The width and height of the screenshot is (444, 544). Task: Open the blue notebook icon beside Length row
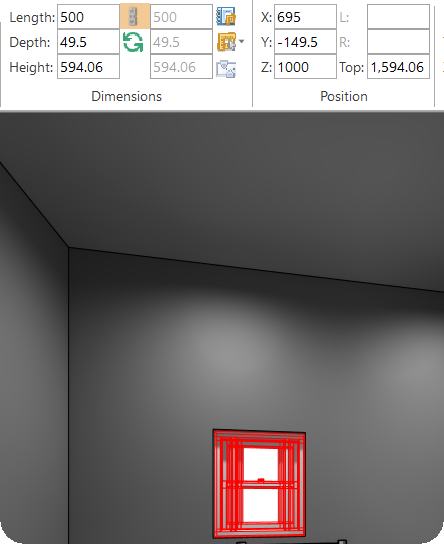point(226,16)
